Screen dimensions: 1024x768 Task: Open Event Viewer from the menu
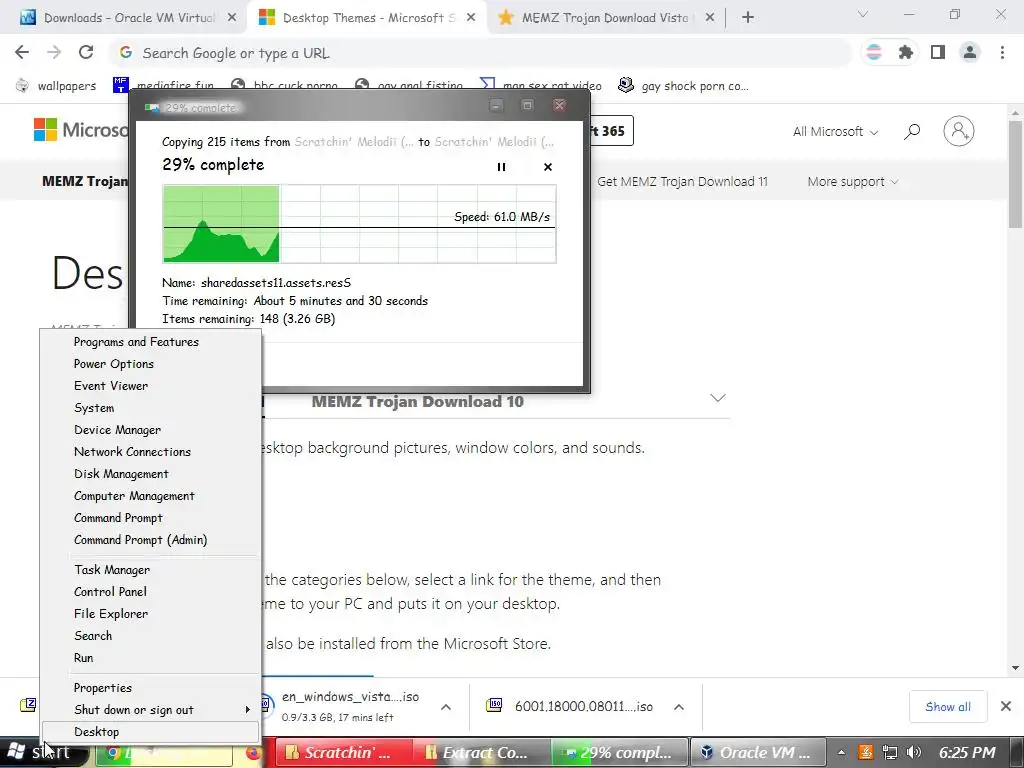[x=150, y=386]
